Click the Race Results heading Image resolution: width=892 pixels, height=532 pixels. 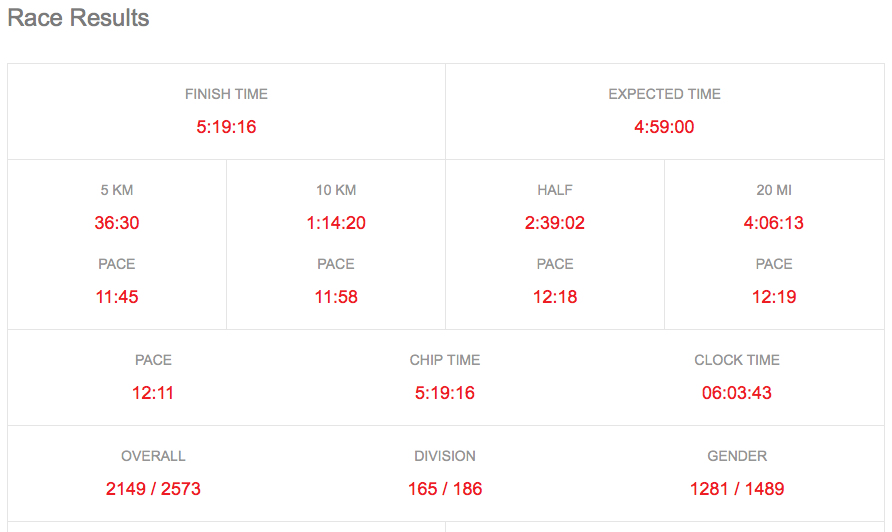[78, 18]
